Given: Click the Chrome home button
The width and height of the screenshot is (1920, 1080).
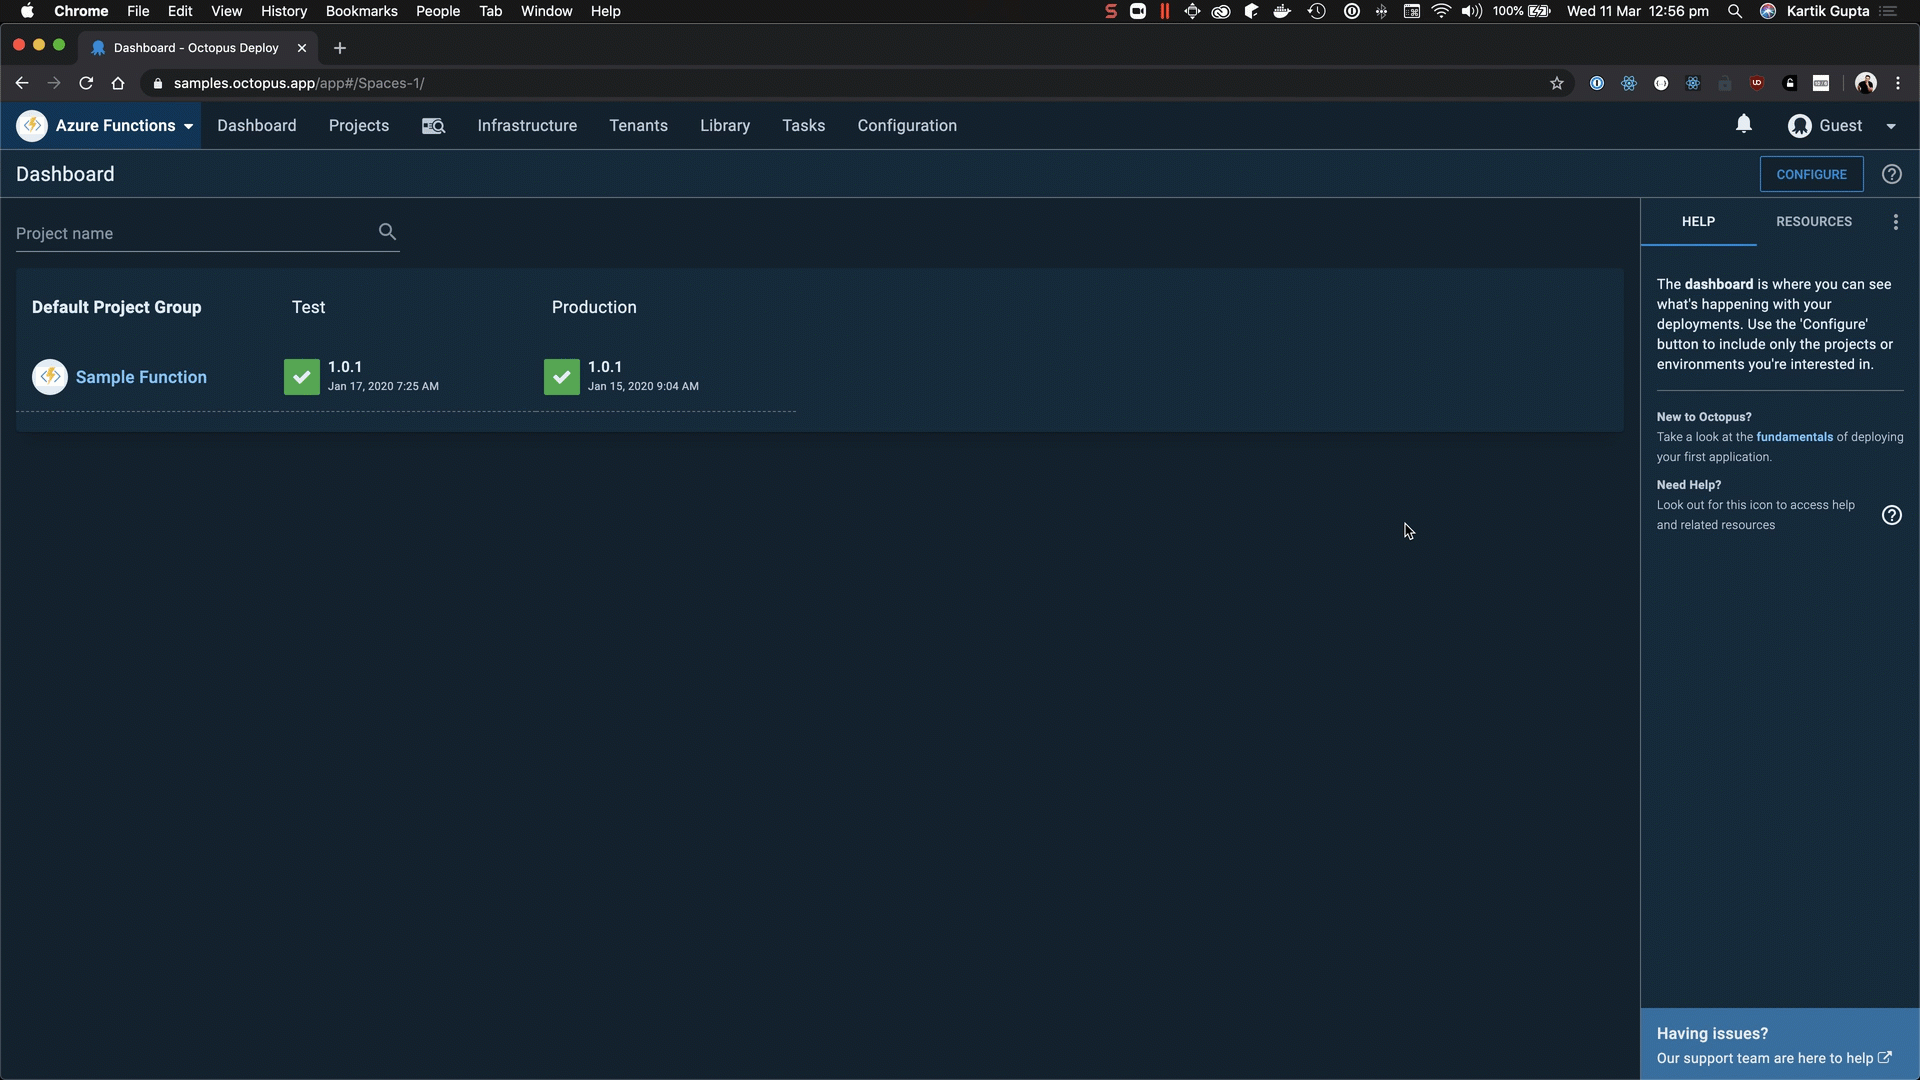Looking at the screenshot, I should pyautogui.click(x=118, y=84).
